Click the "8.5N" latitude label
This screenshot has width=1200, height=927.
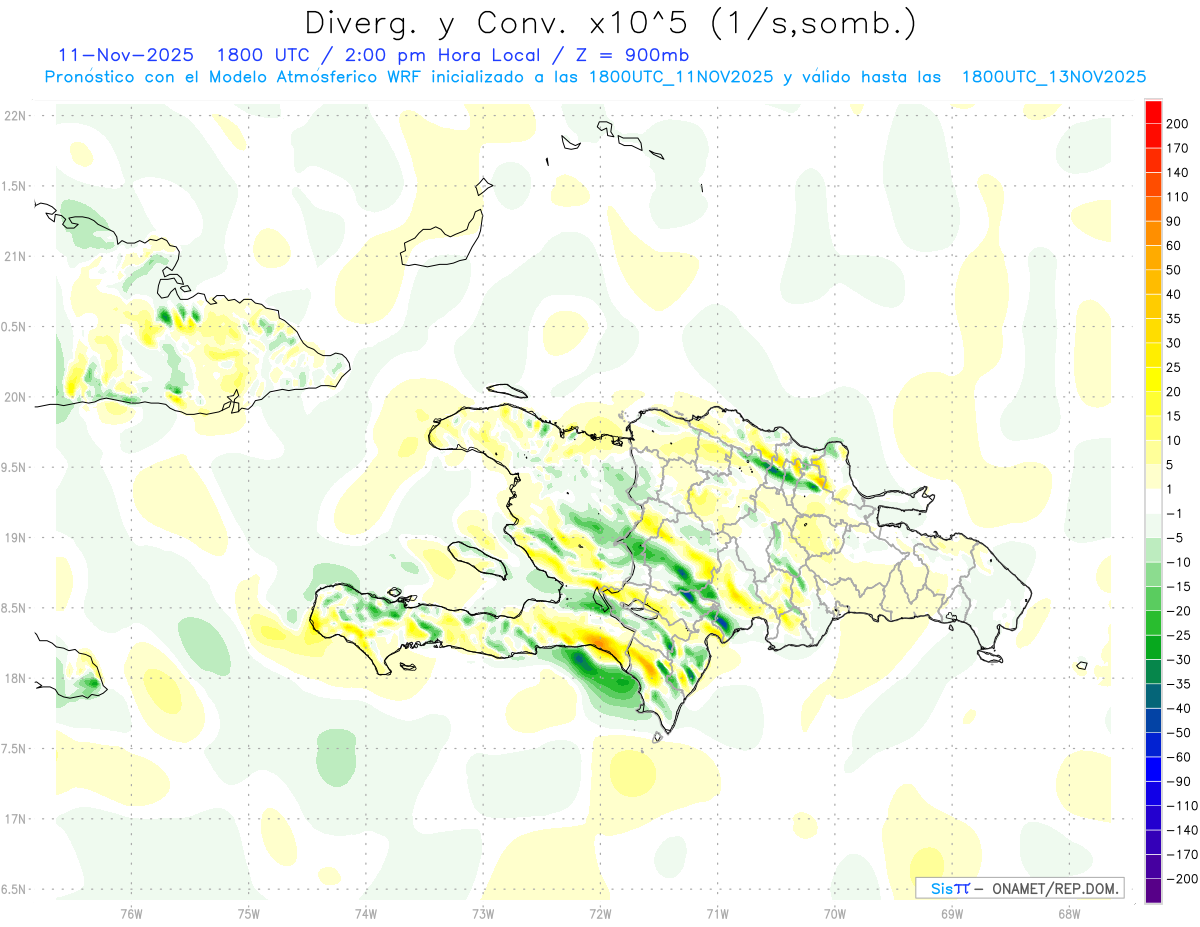click(15, 608)
